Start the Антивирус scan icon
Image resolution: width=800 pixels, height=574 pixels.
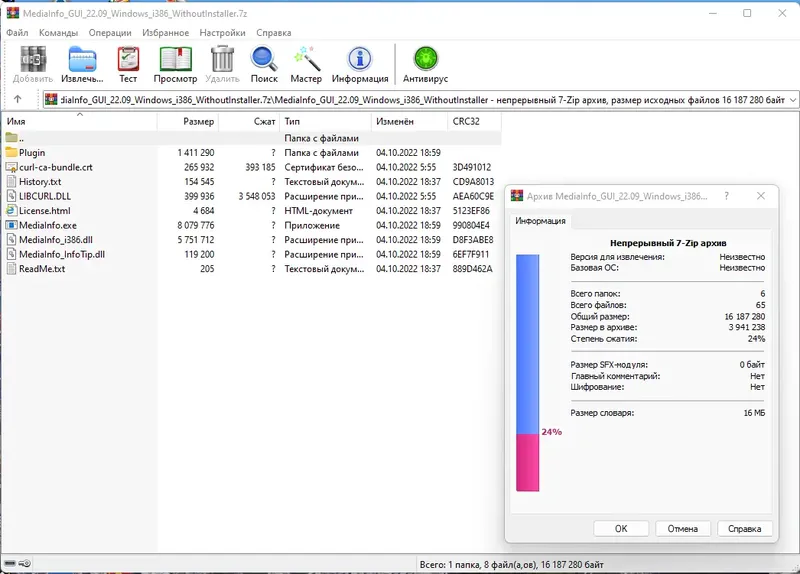[x=426, y=59]
